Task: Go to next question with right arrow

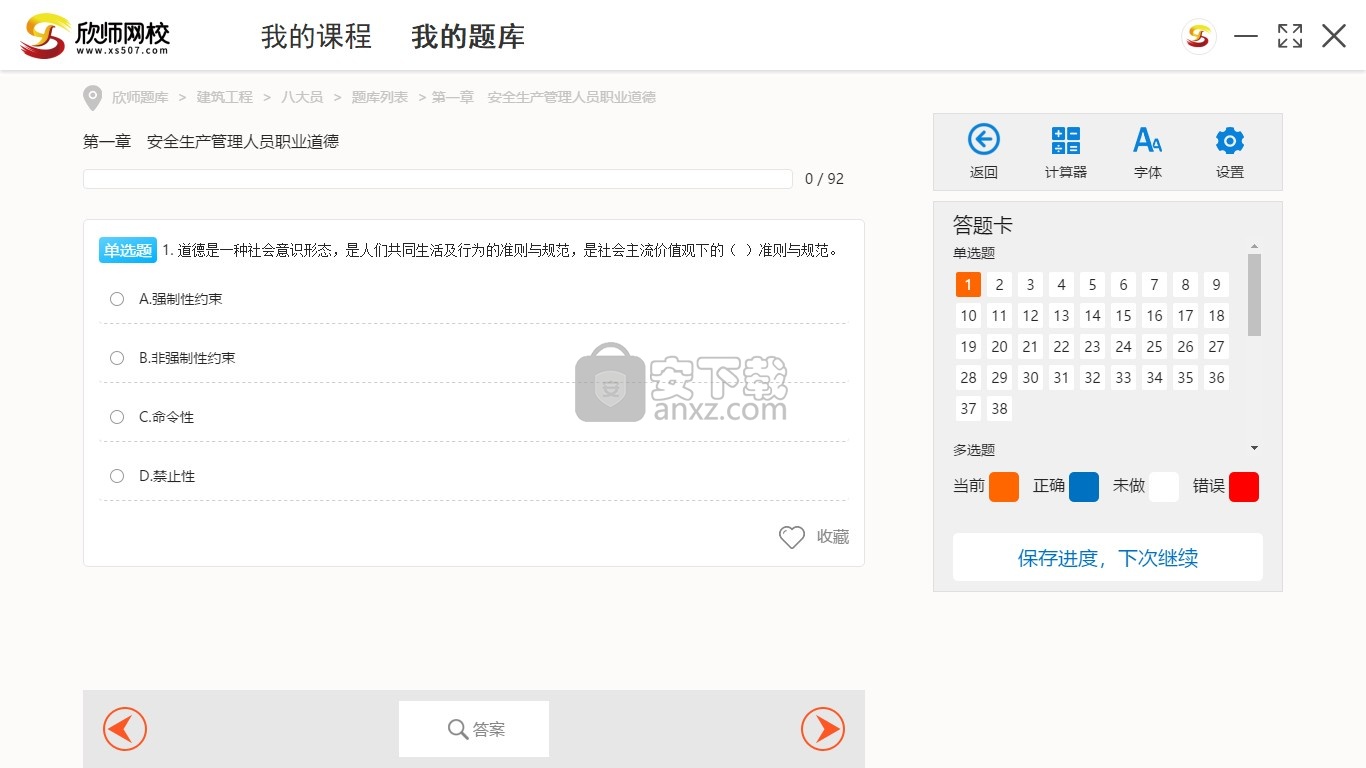Action: (x=823, y=729)
